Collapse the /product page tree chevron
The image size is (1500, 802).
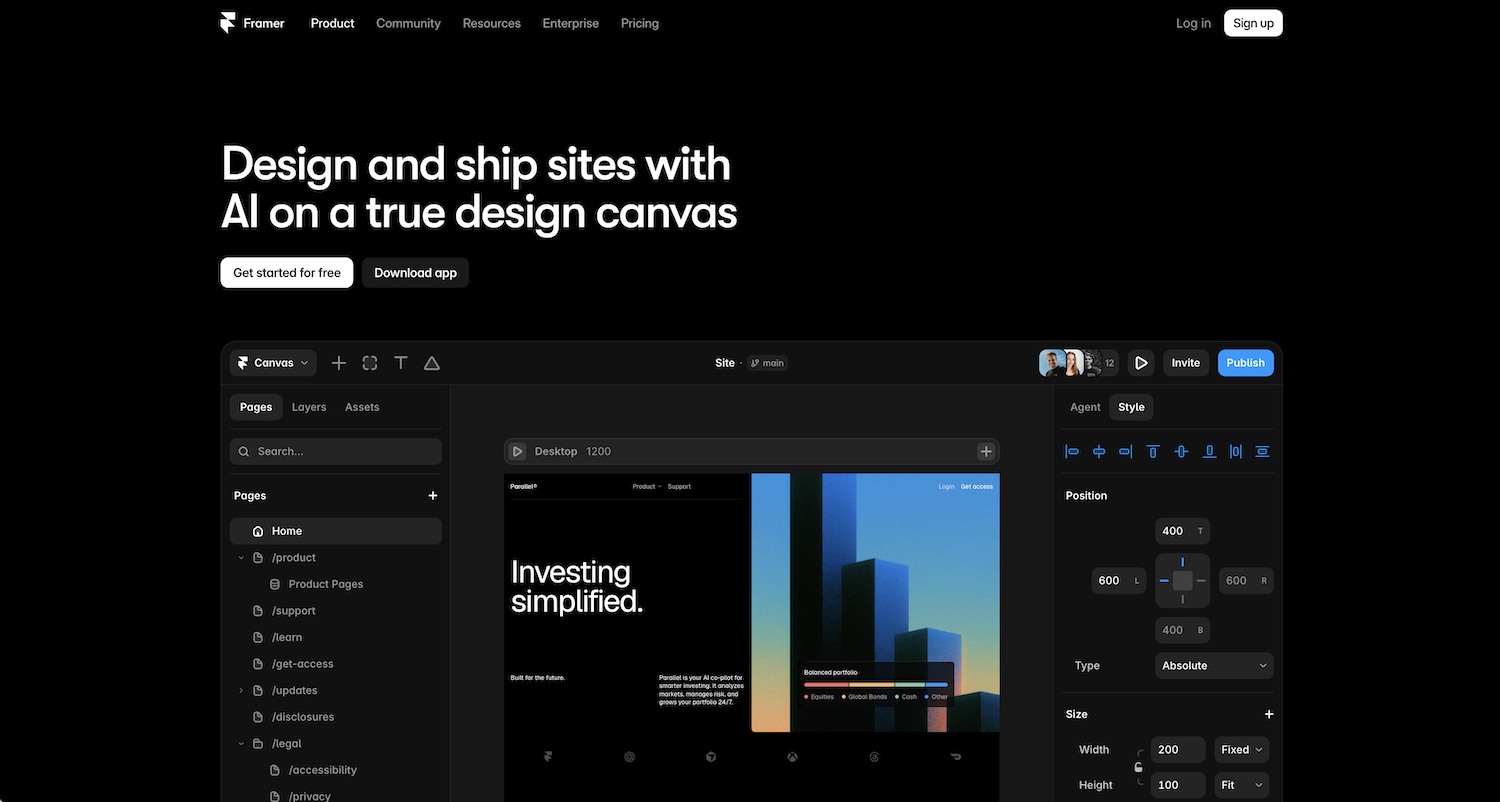[241, 558]
